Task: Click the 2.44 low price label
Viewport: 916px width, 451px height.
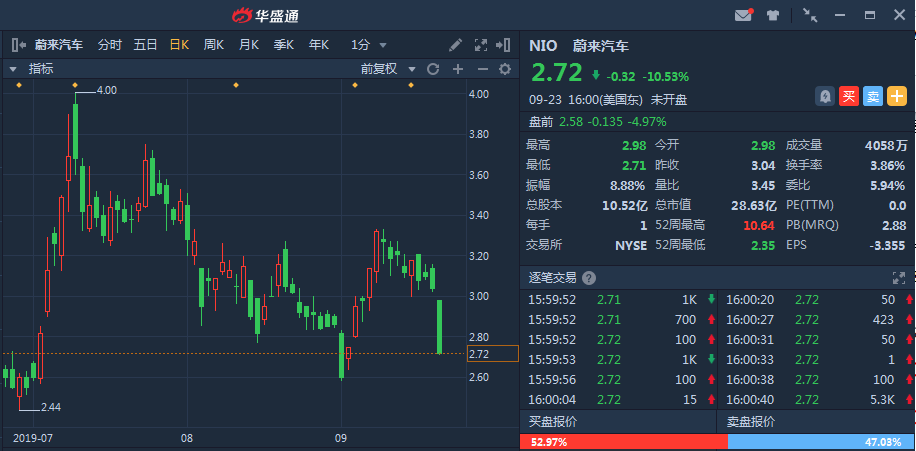Action: (x=51, y=407)
